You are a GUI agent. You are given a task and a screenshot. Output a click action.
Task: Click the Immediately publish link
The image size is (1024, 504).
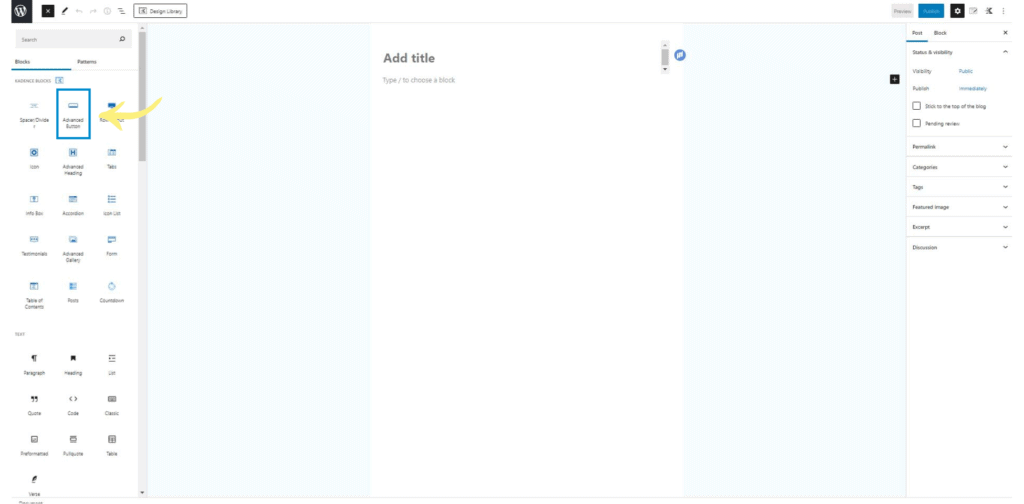pos(972,88)
